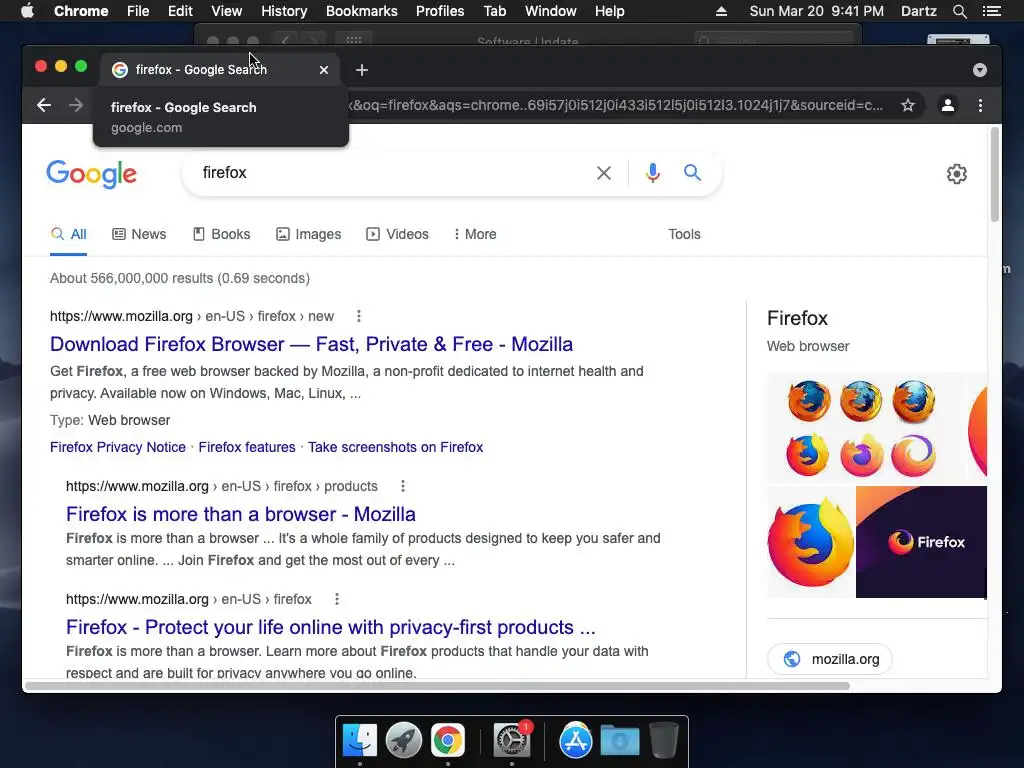Click the date and time in menu bar
Viewport: 1024px width, 768px height.
tap(816, 11)
